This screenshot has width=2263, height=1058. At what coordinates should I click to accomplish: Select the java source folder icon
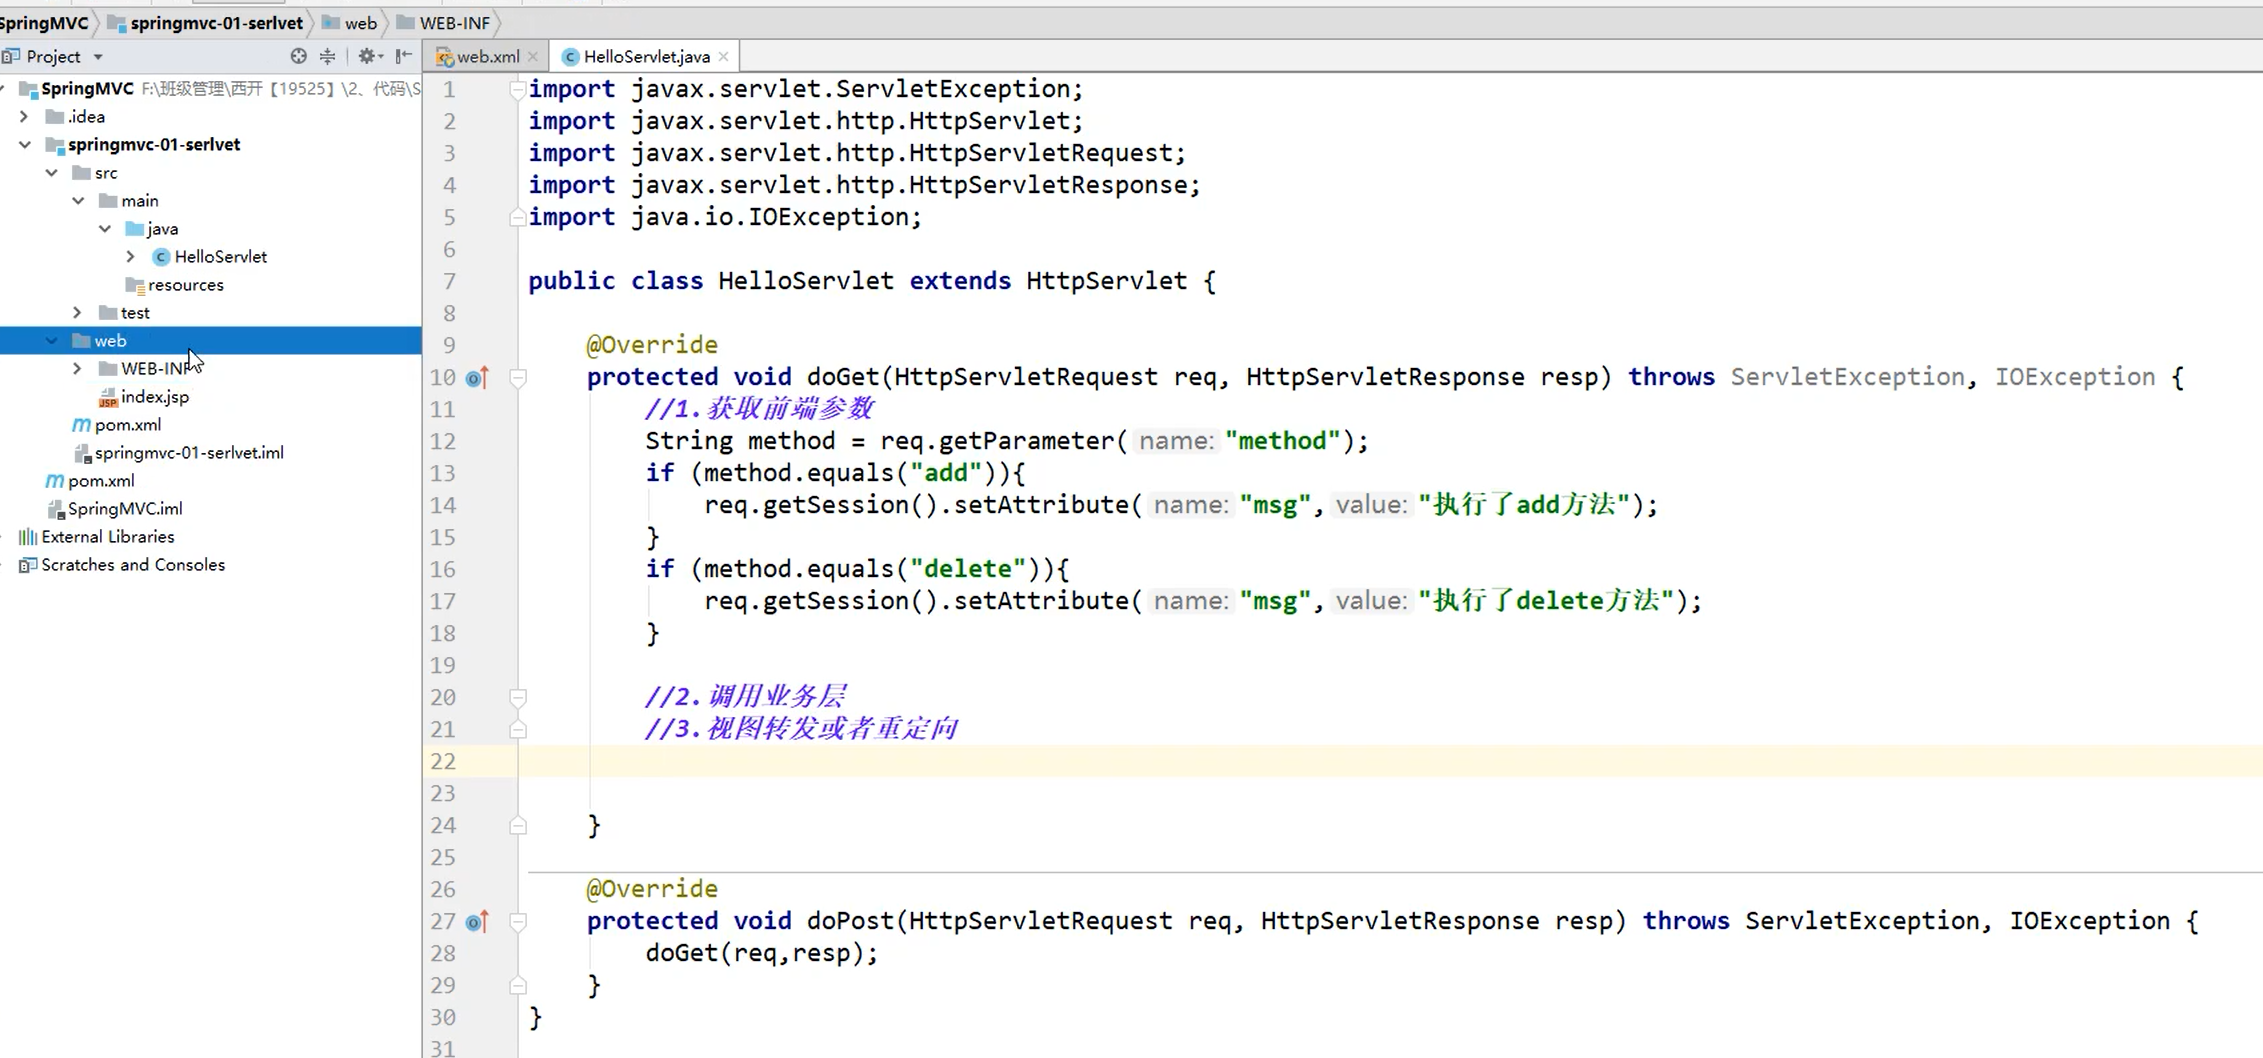[x=135, y=229]
